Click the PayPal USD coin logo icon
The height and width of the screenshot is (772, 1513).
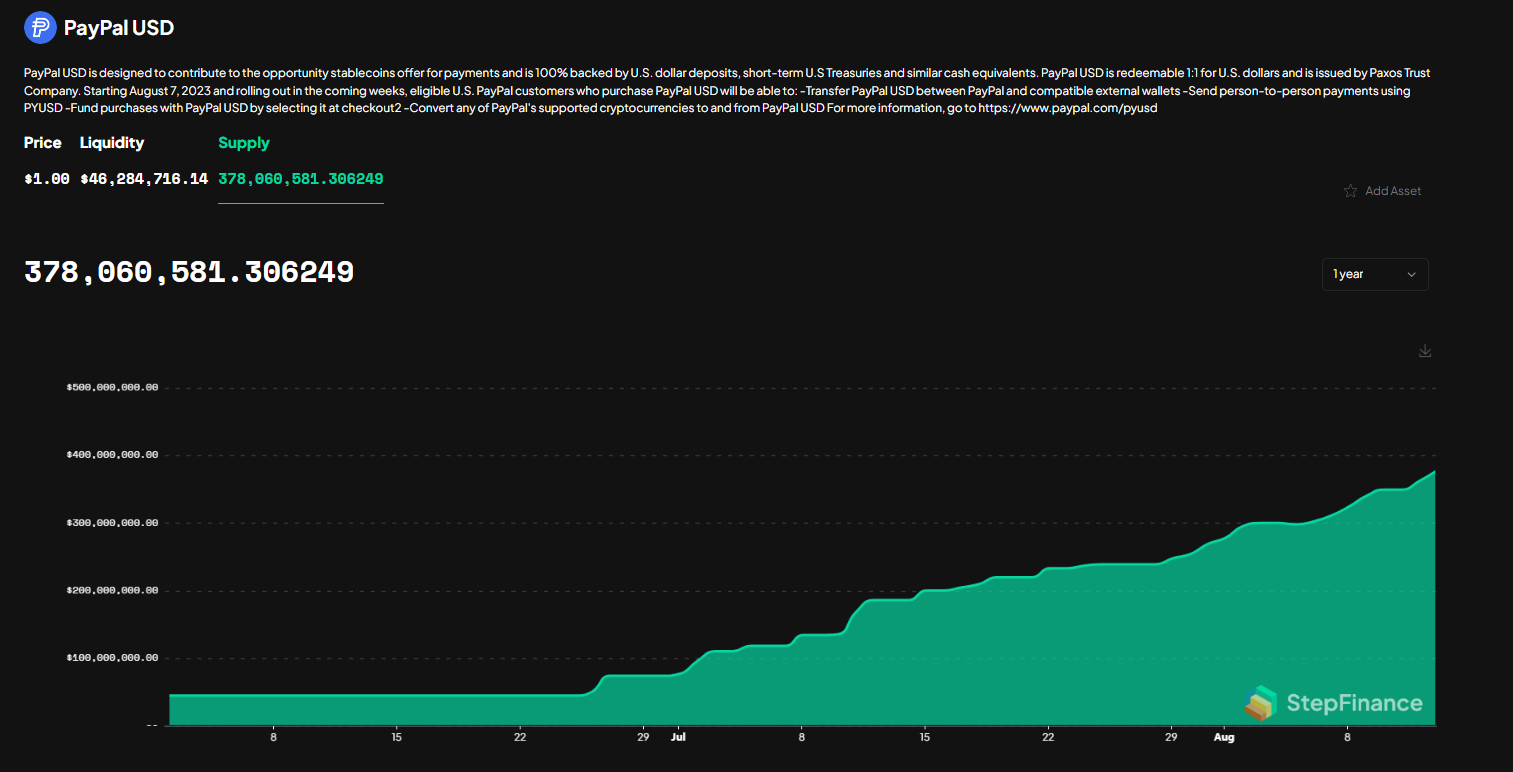coord(40,27)
